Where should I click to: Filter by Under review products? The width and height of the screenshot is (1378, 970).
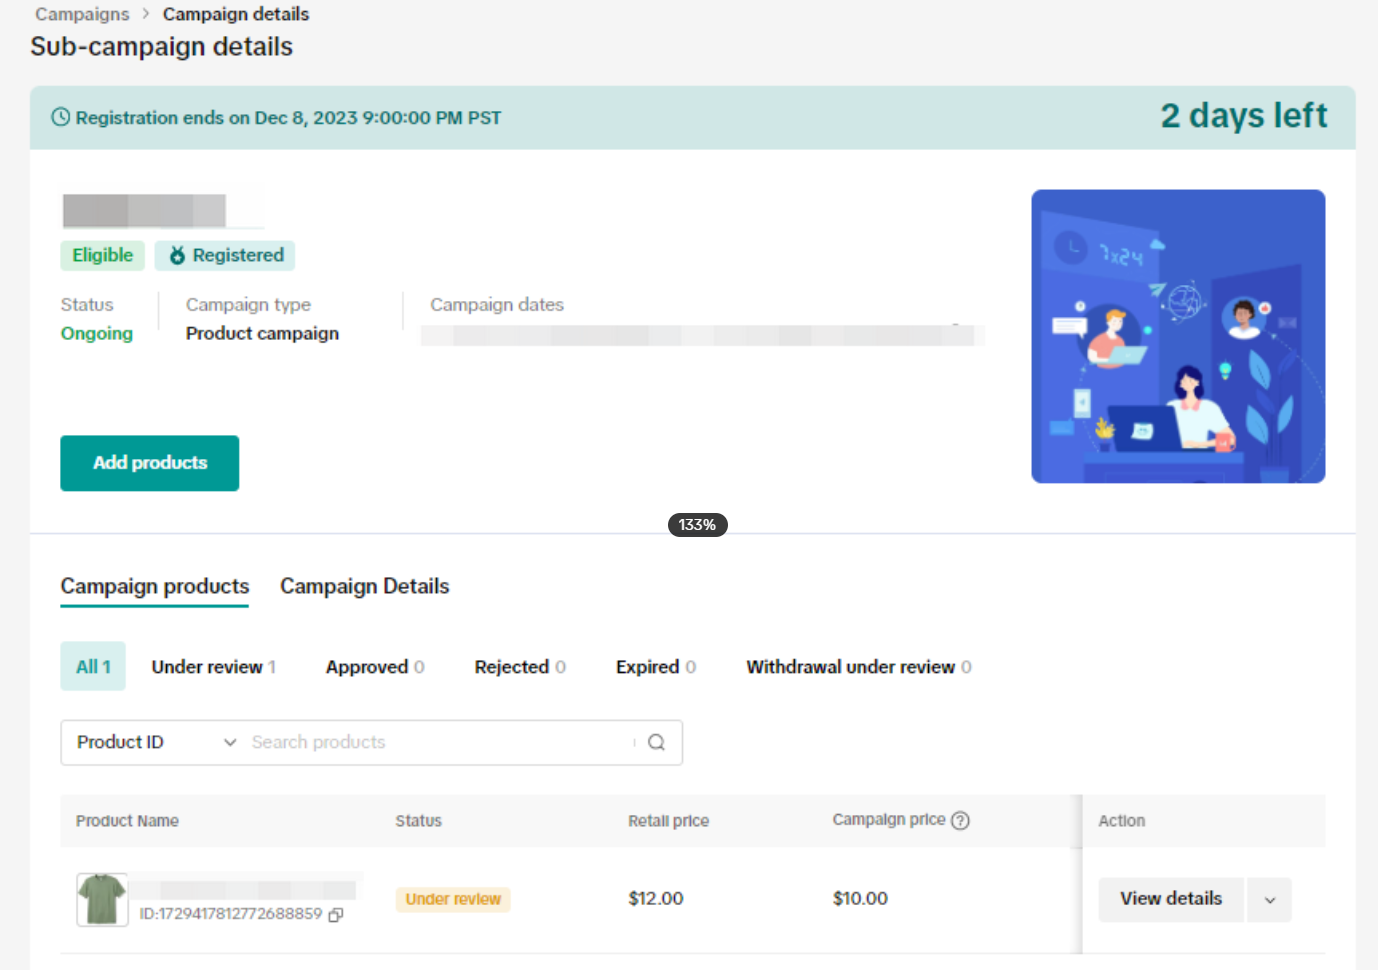(214, 666)
